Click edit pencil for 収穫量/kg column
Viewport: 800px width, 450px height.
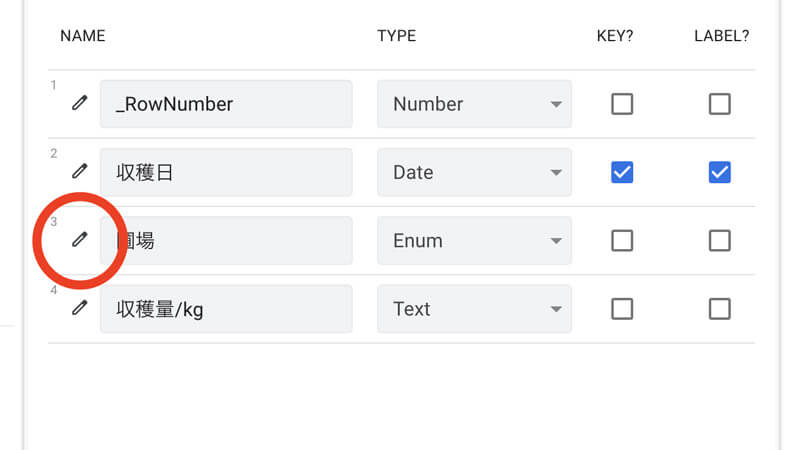tap(80, 308)
